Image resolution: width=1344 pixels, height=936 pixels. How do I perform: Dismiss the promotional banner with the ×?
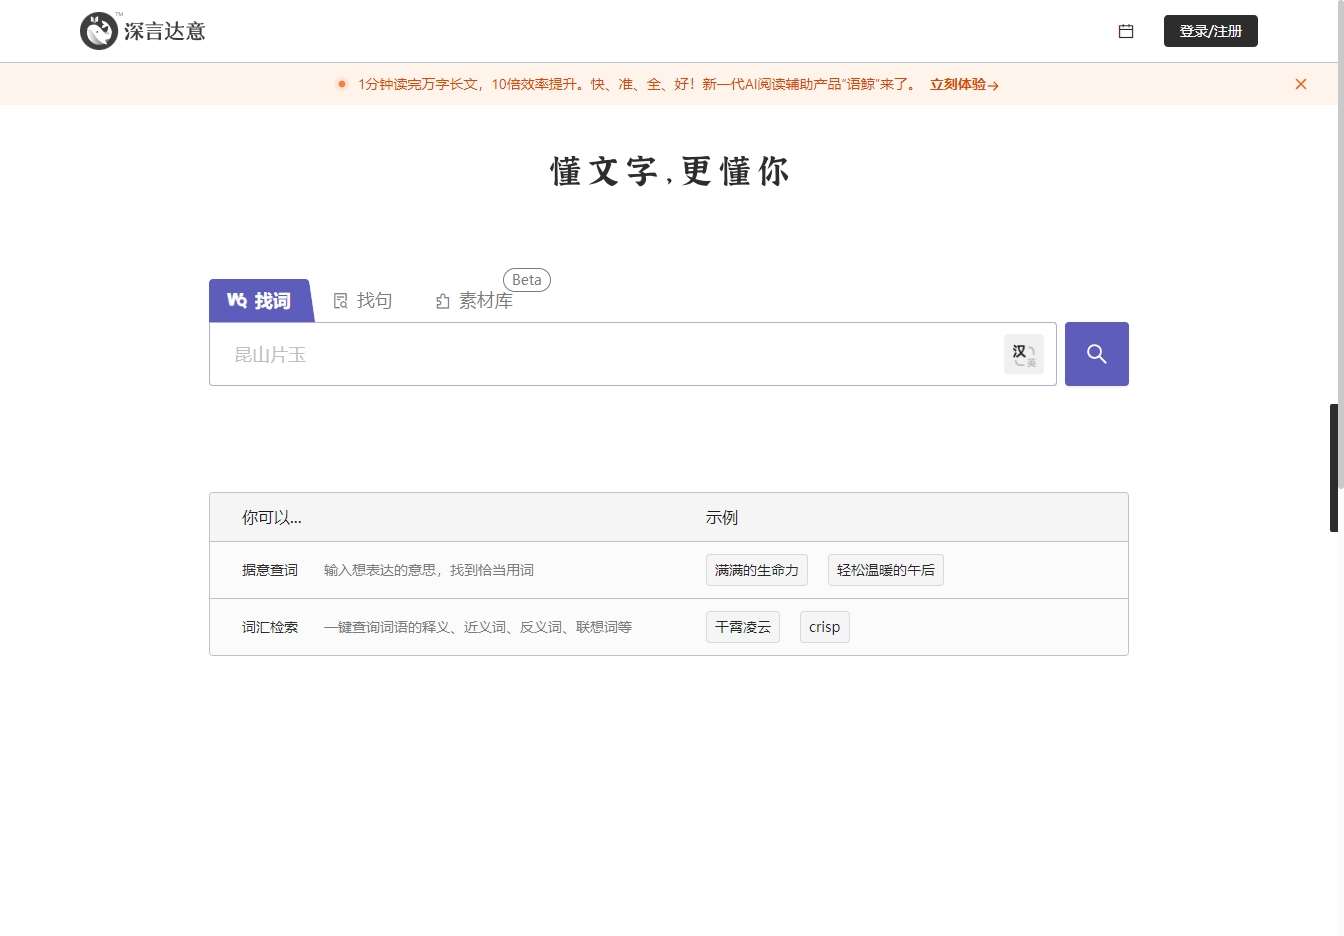(1300, 84)
